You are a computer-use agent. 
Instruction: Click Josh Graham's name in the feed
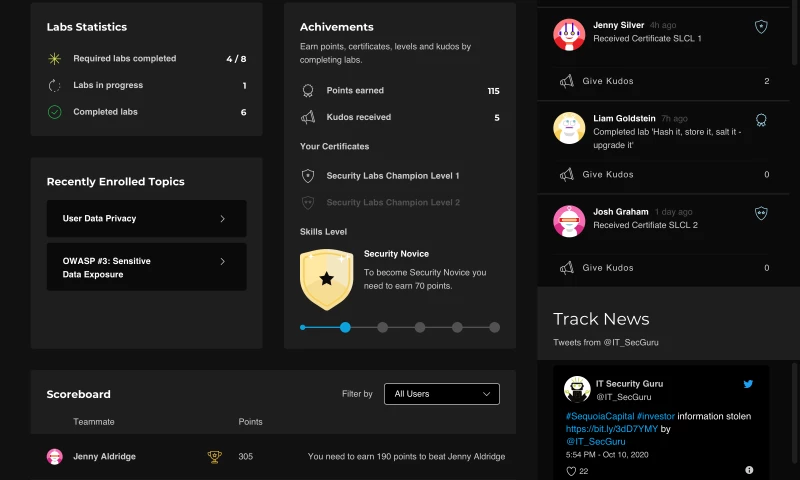(x=620, y=212)
